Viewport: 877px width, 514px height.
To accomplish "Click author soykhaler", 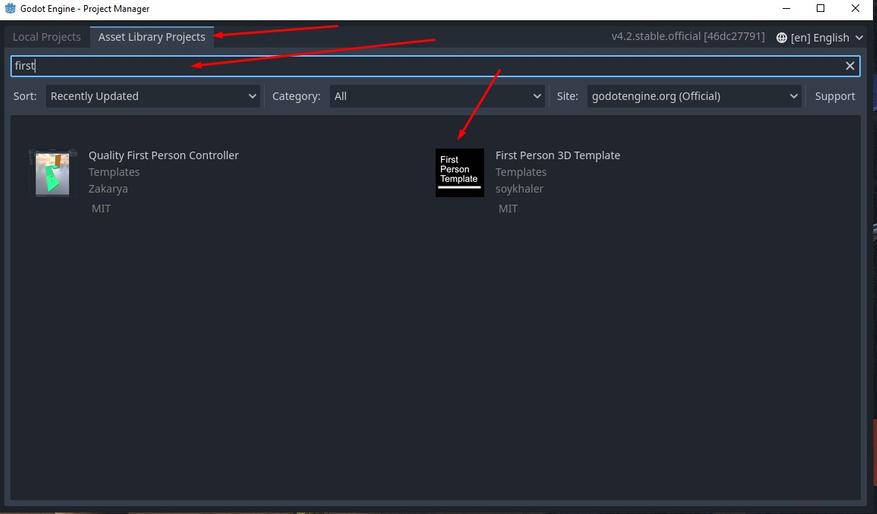I will pyautogui.click(x=519, y=189).
